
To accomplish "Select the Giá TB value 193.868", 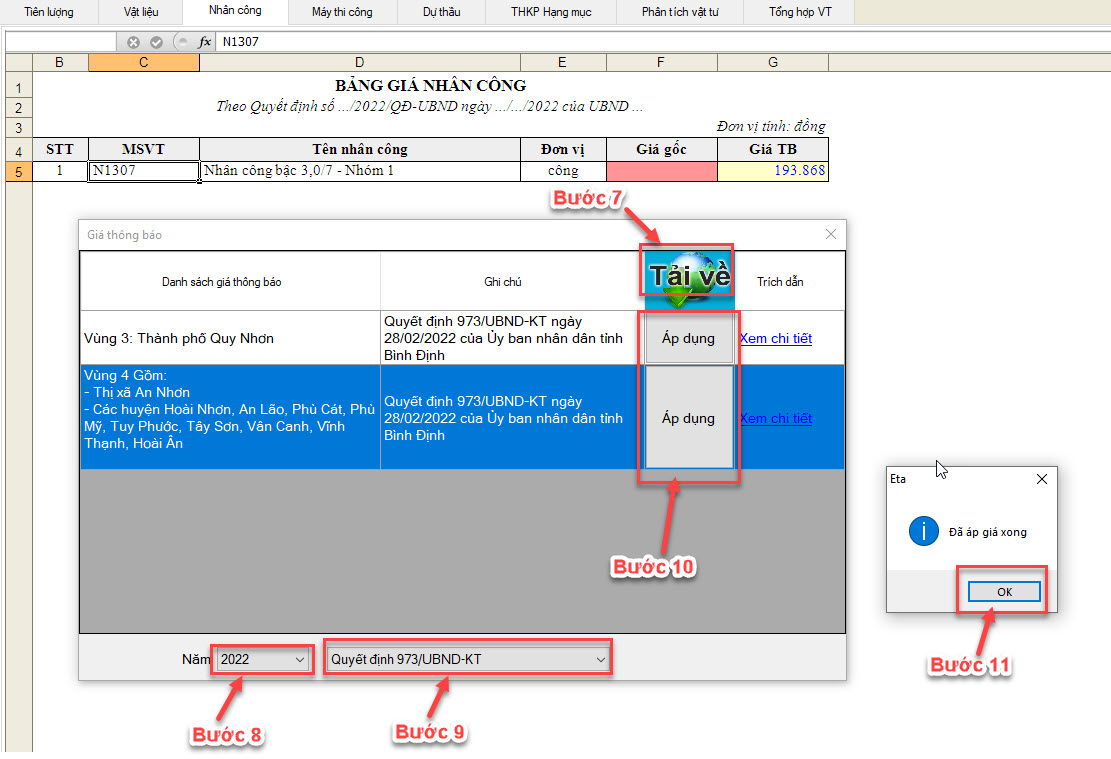I will pos(773,171).
